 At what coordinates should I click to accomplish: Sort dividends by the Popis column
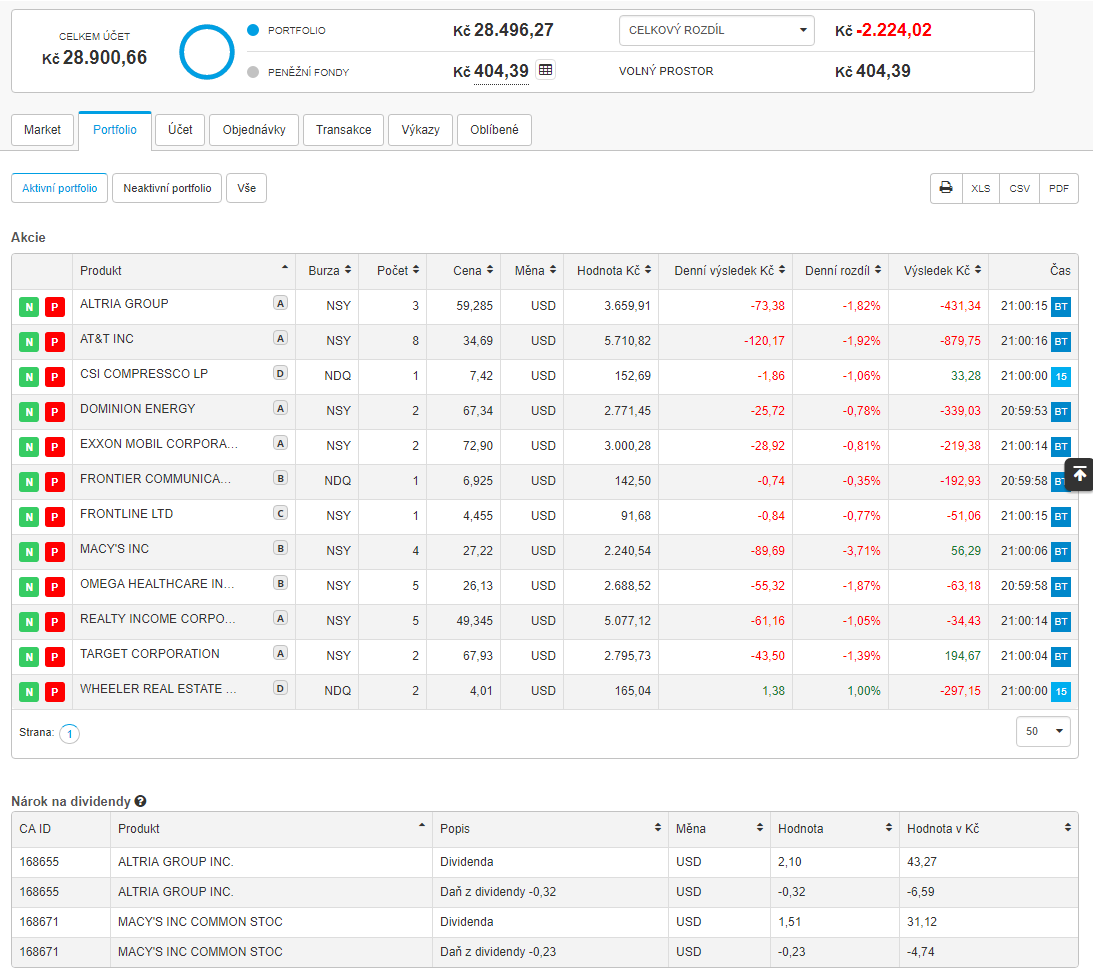click(550, 829)
